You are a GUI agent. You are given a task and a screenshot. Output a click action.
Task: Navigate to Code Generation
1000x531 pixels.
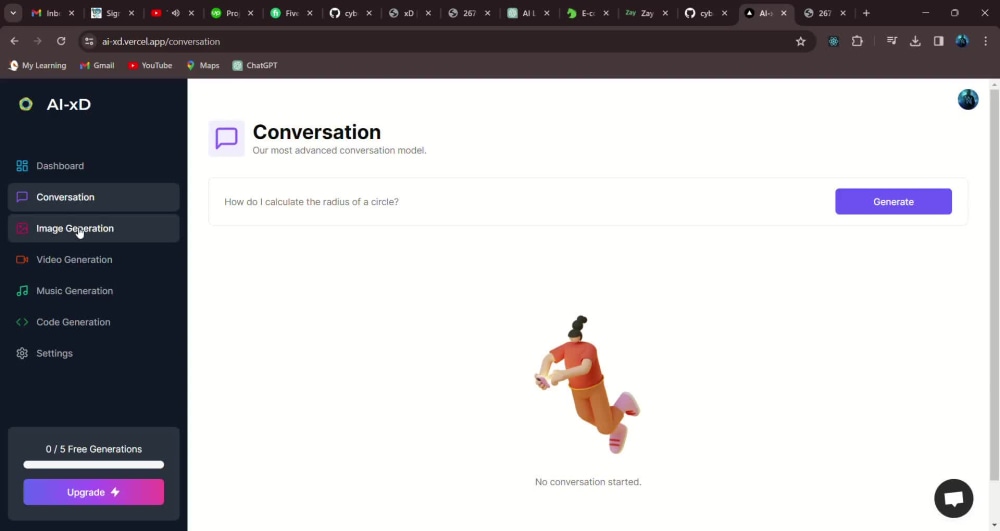pyautogui.click(x=93, y=322)
